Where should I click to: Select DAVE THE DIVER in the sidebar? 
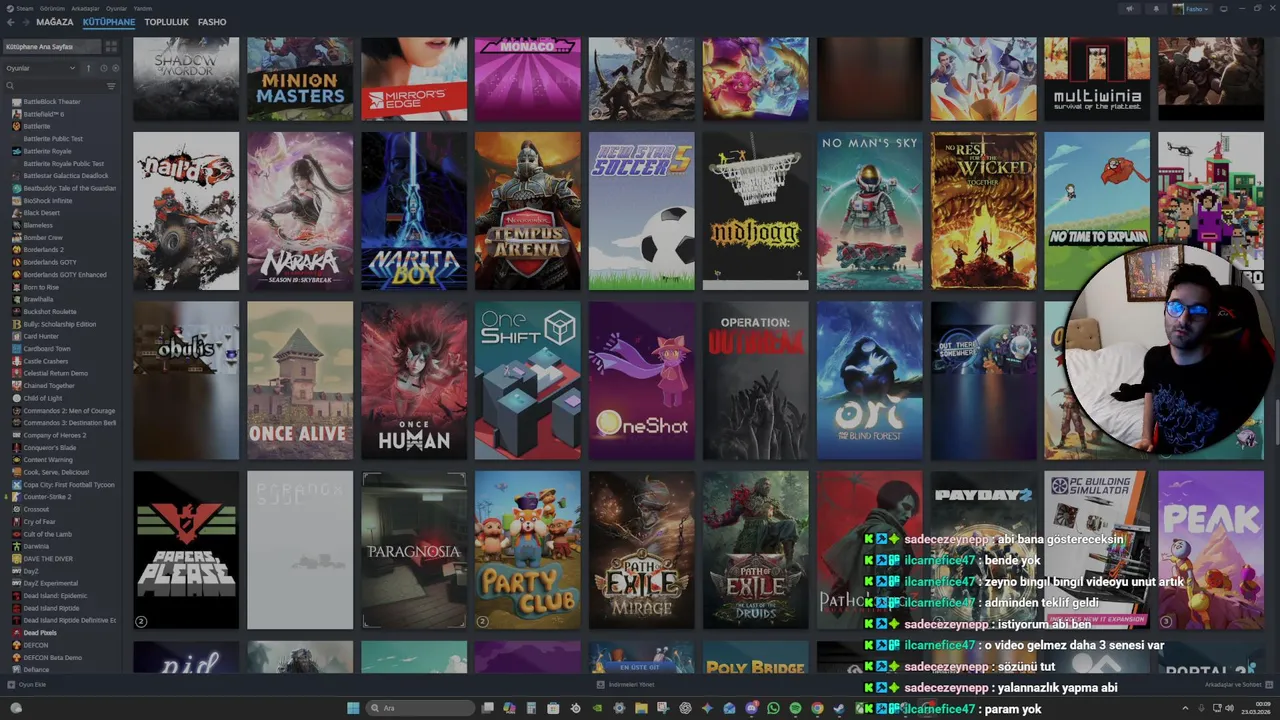coord(49,558)
